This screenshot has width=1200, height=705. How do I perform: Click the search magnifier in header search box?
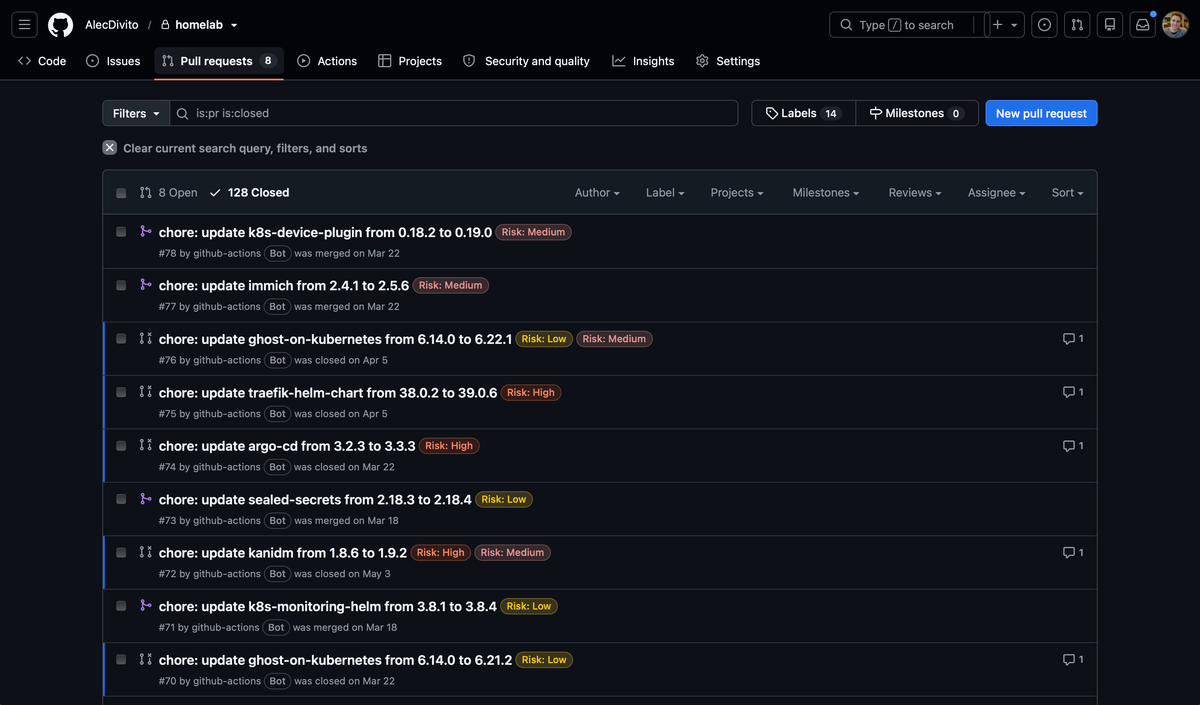pyautogui.click(x=846, y=25)
